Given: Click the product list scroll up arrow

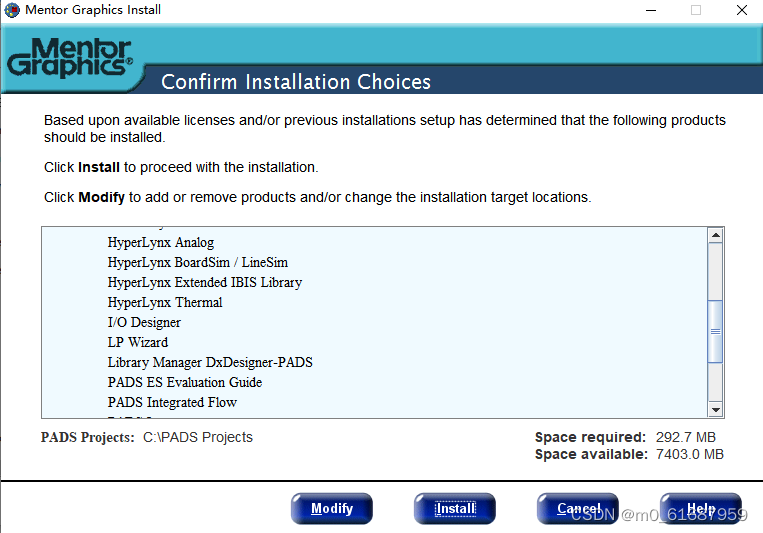Looking at the screenshot, I should (x=715, y=236).
